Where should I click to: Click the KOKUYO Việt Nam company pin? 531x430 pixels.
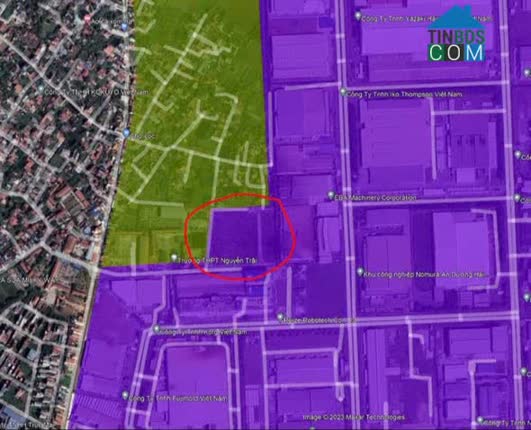pyautogui.click(x=41, y=89)
